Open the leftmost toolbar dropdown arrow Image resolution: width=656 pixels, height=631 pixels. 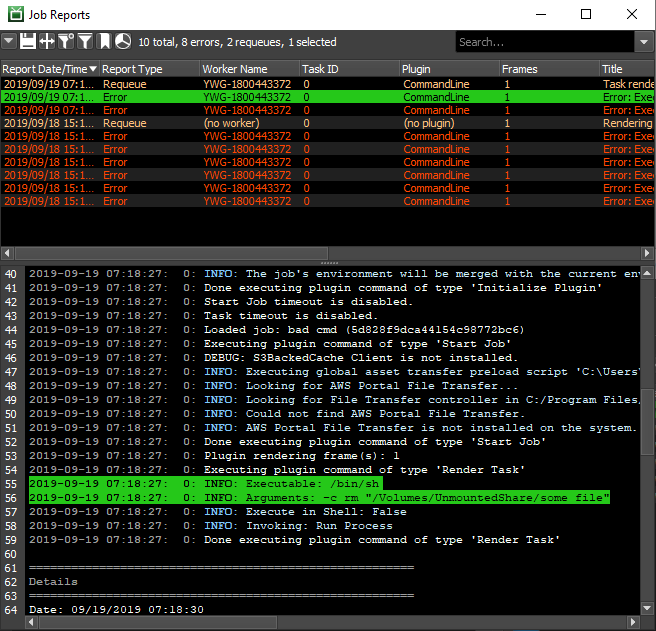9,42
